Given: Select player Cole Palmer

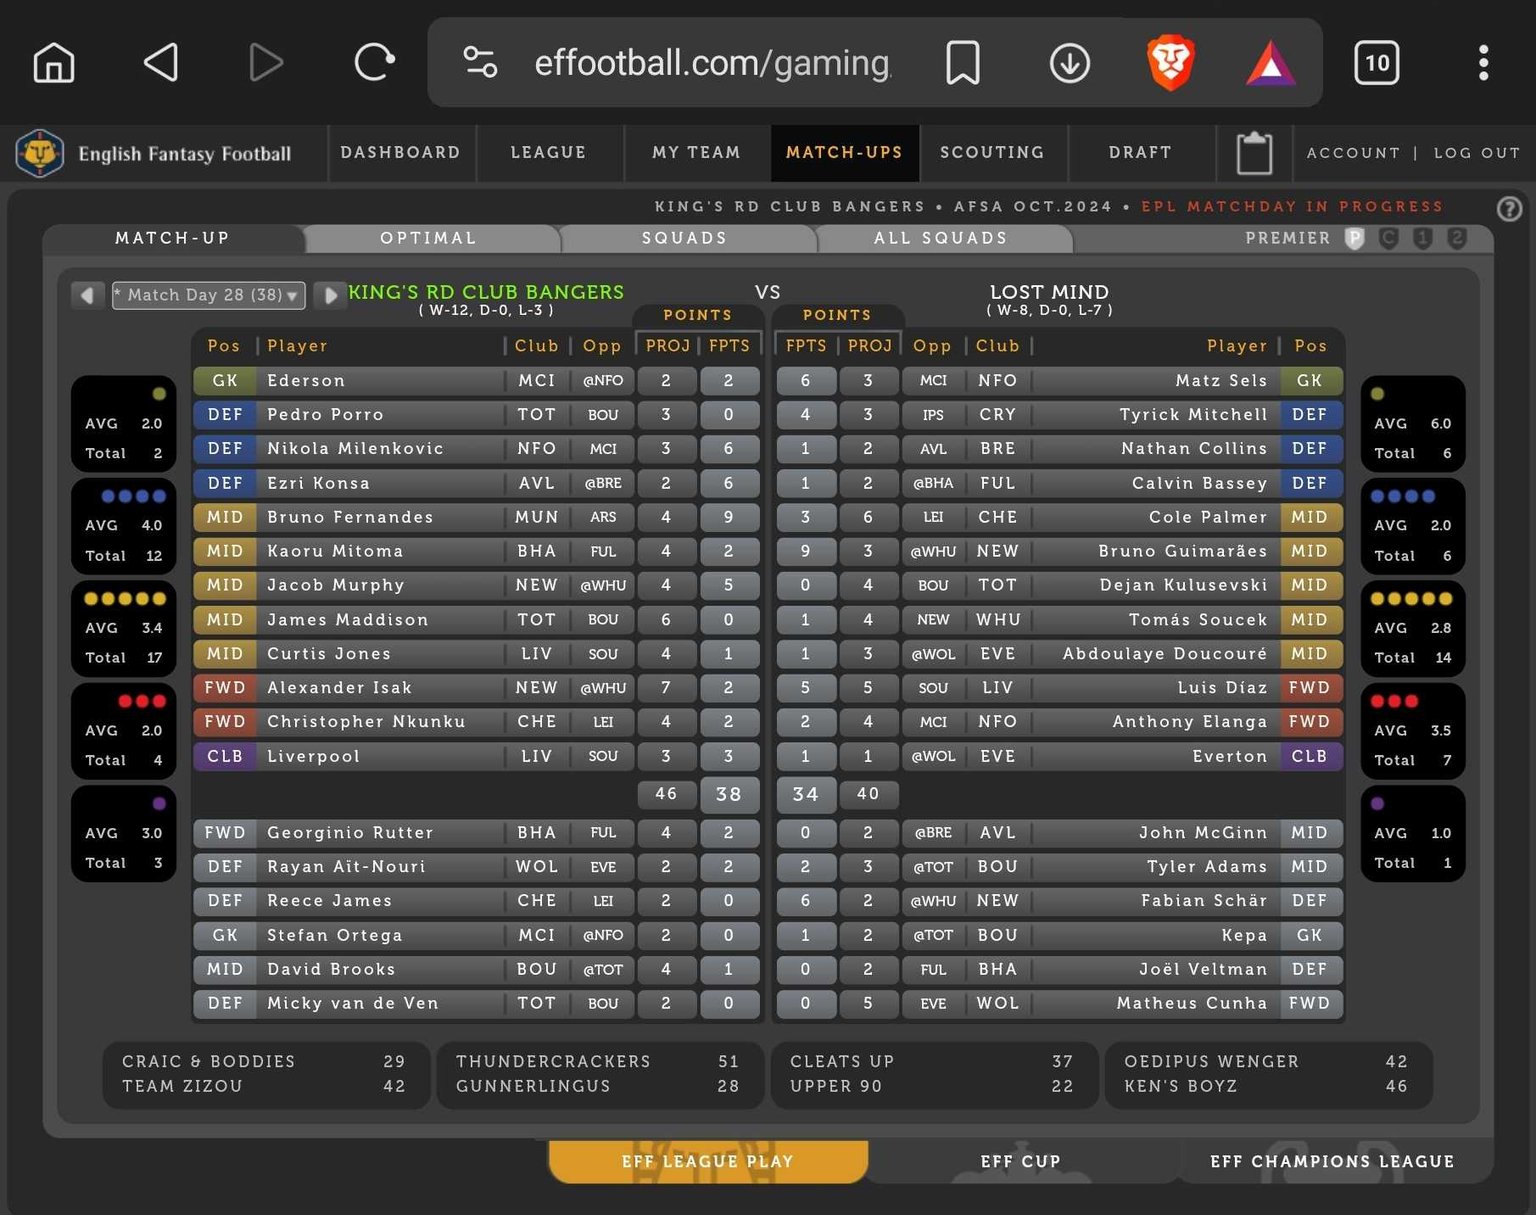Looking at the screenshot, I should (1208, 517).
